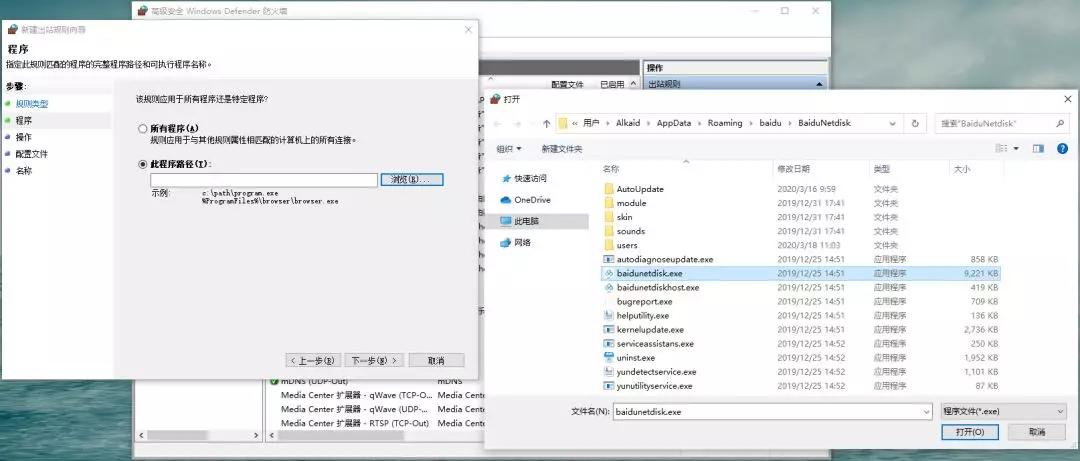Expand the address bar history dropdown
1080x461 pixels.
893,123
